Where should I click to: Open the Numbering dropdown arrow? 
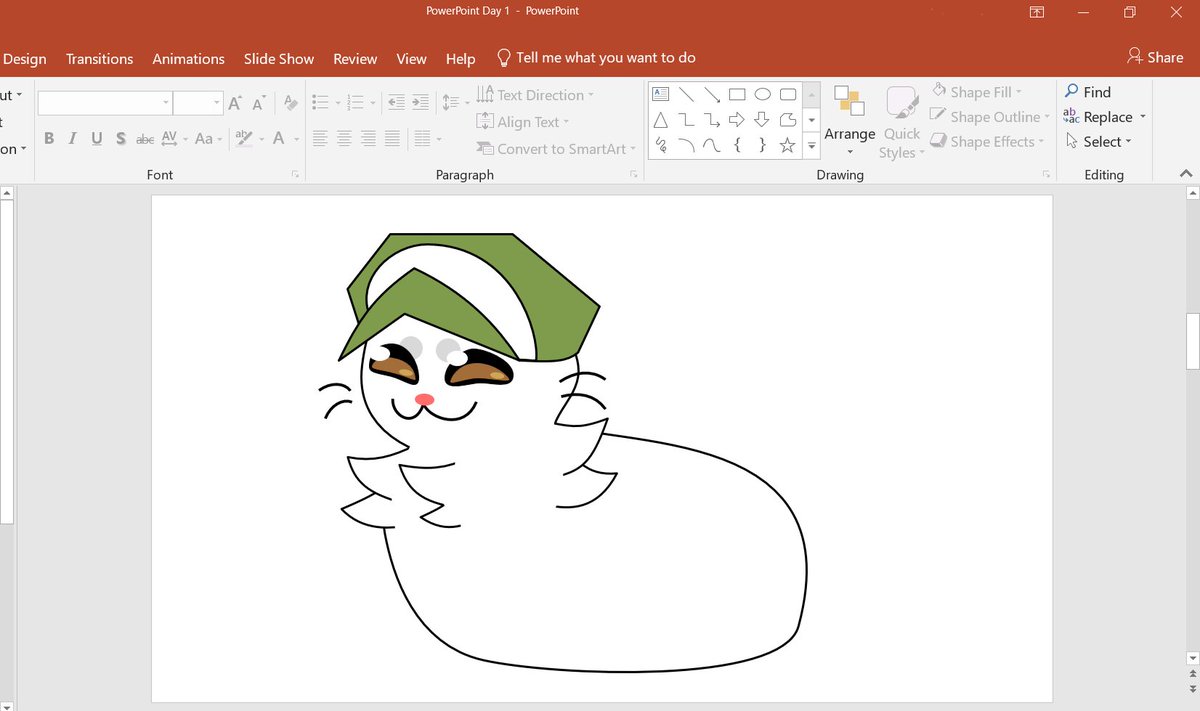[x=373, y=103]
